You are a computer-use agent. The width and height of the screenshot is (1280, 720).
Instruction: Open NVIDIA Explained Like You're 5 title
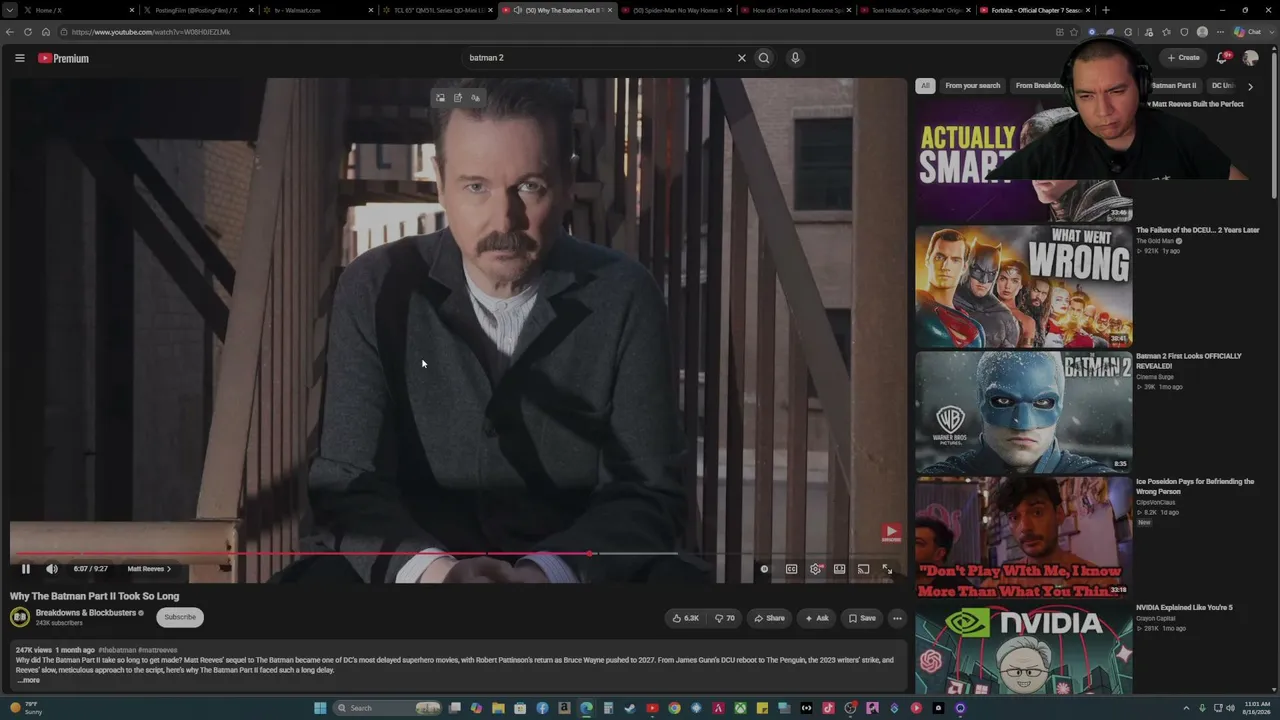(1184, 607)
